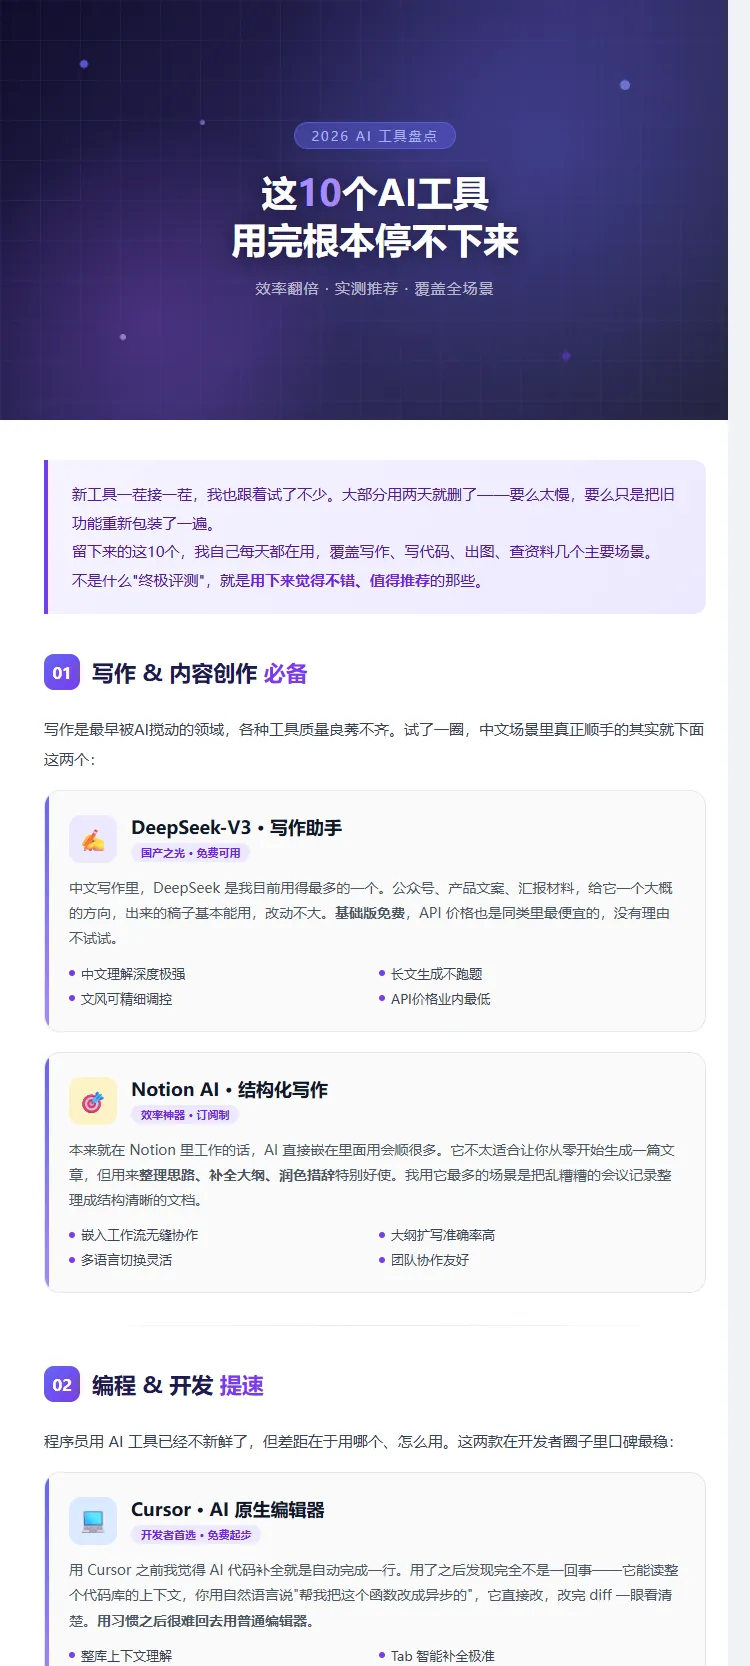The height and width of the screenshot is (1666, 750).
Task: Click the heading "写作 & 内容创作 必备"
Action: (200, 673)
